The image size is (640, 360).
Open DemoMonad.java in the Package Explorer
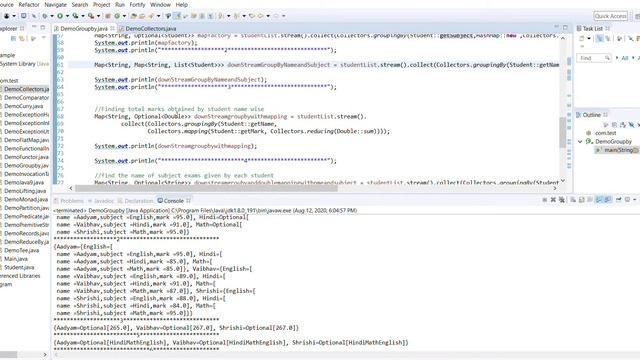[x=26, y=200]
